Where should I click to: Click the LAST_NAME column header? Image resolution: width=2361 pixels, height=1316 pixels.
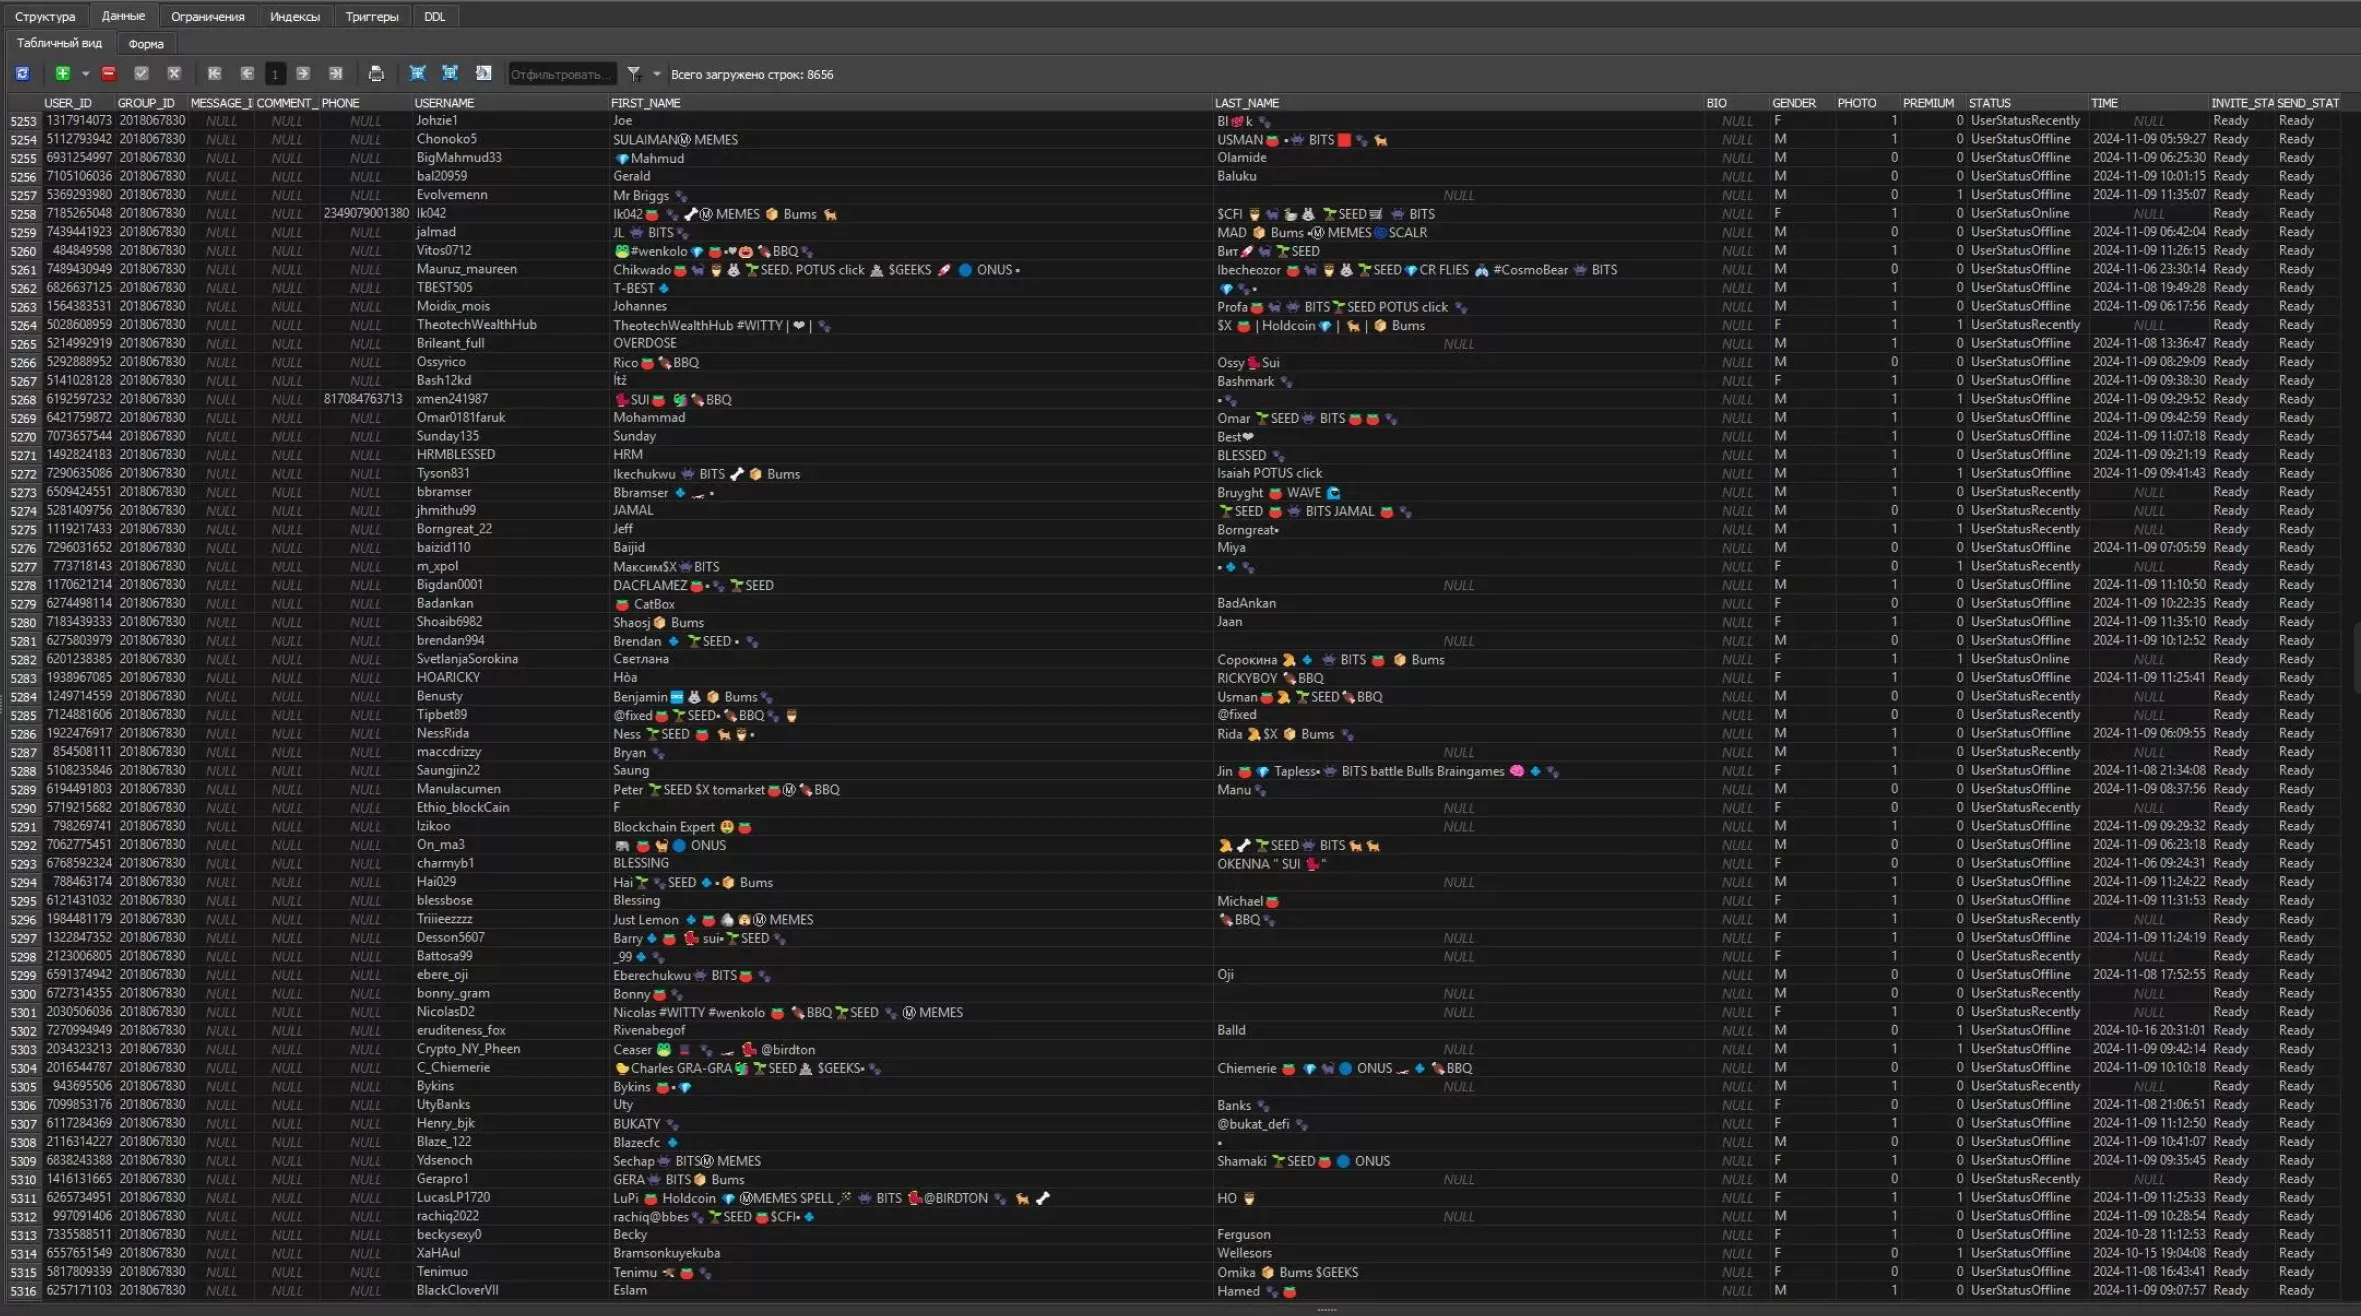(1458, 103)
